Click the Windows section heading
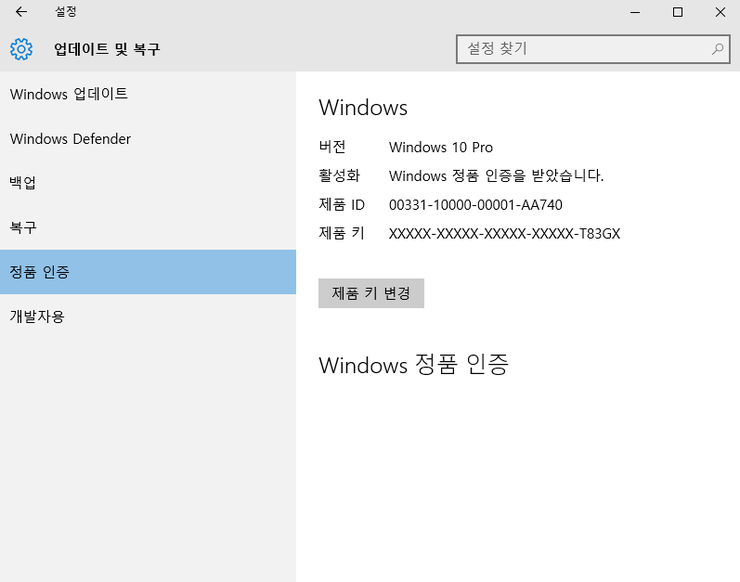The width and height of the screenshot is (740, 582). click(363, 108)
